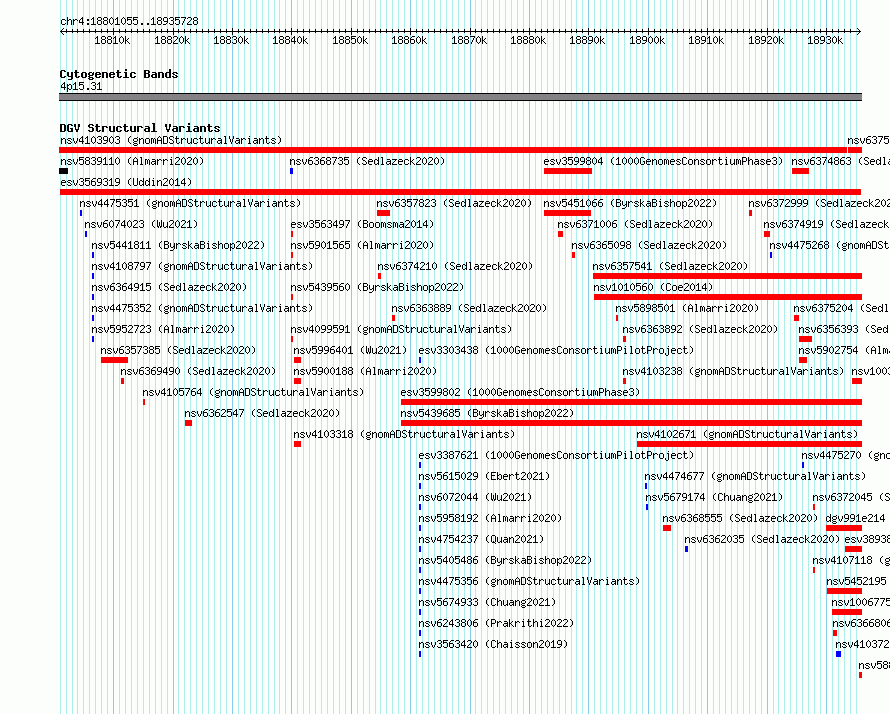Click the red bar under esv3599802
Viewport: 890px width, 714px height.
point(631,402)
